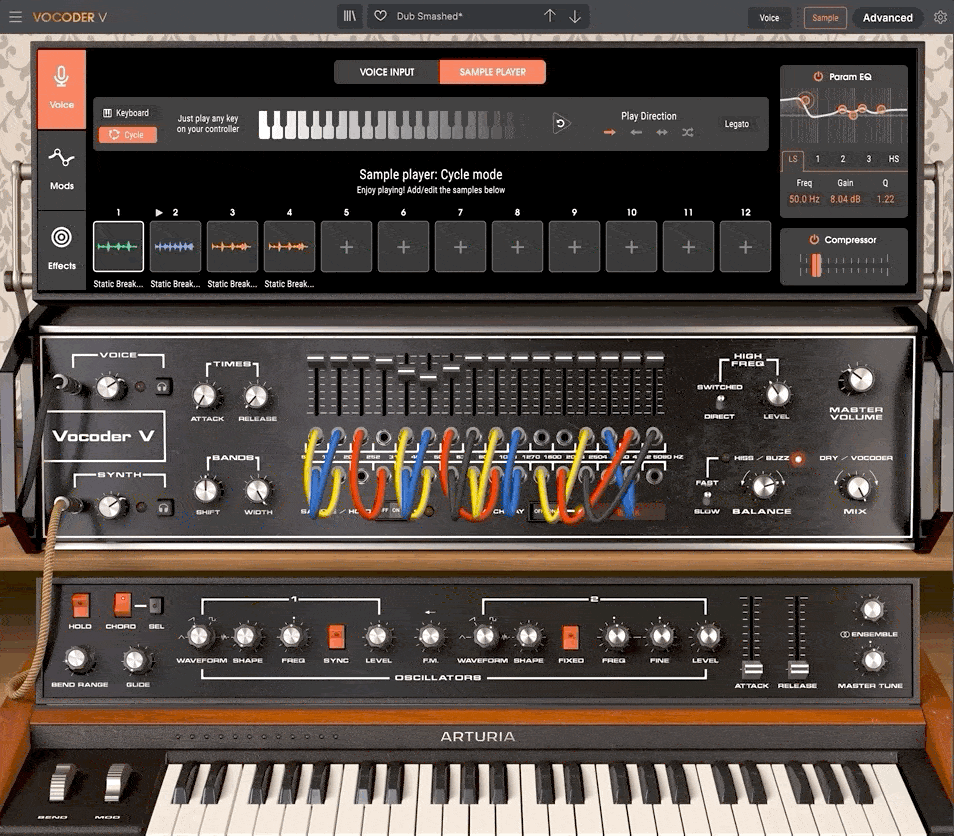Click the Bands Width knob

(257, 490)
